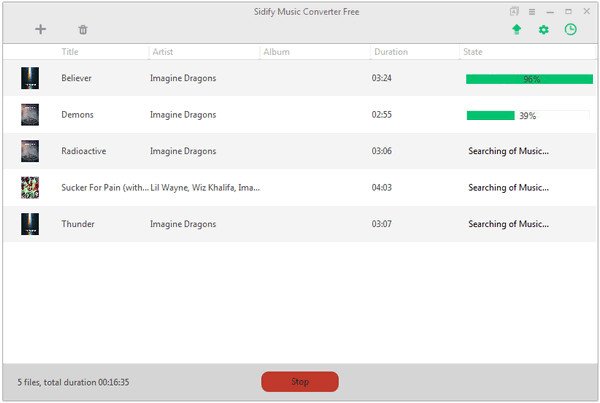Click the Demons 39% progress bar
This screenshot has height=403, width=600.
coord(528,115)
